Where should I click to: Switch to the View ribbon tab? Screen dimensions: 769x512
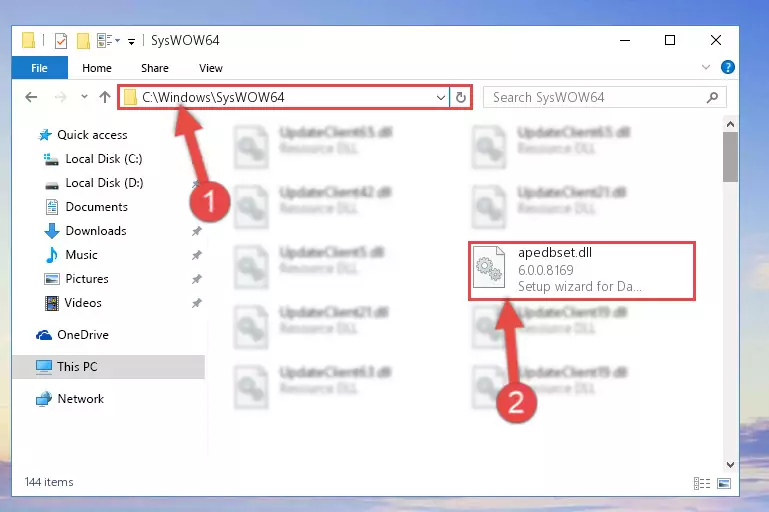click(x=211, y=68)
